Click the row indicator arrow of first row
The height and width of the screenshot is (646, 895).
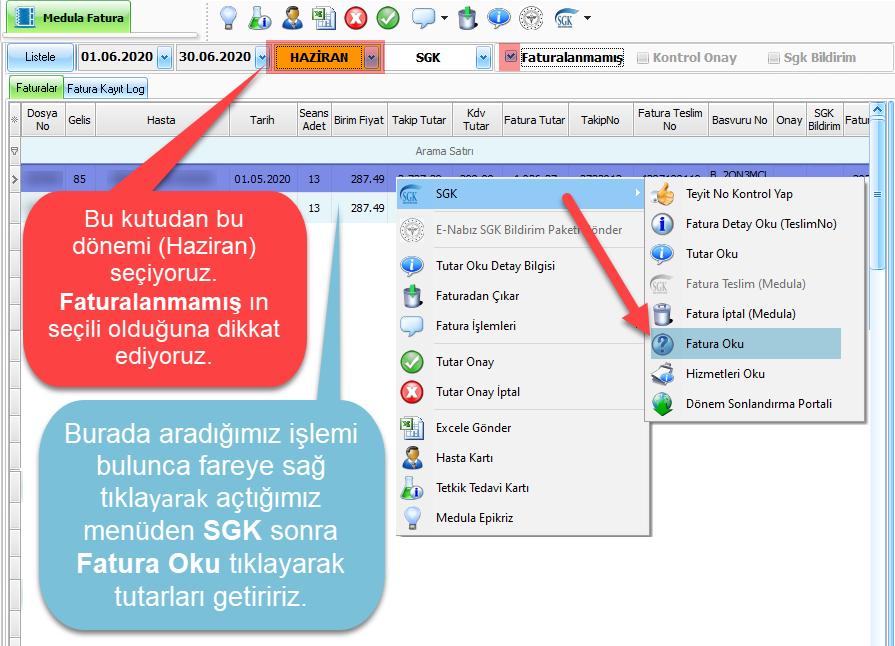coord(15,179)
